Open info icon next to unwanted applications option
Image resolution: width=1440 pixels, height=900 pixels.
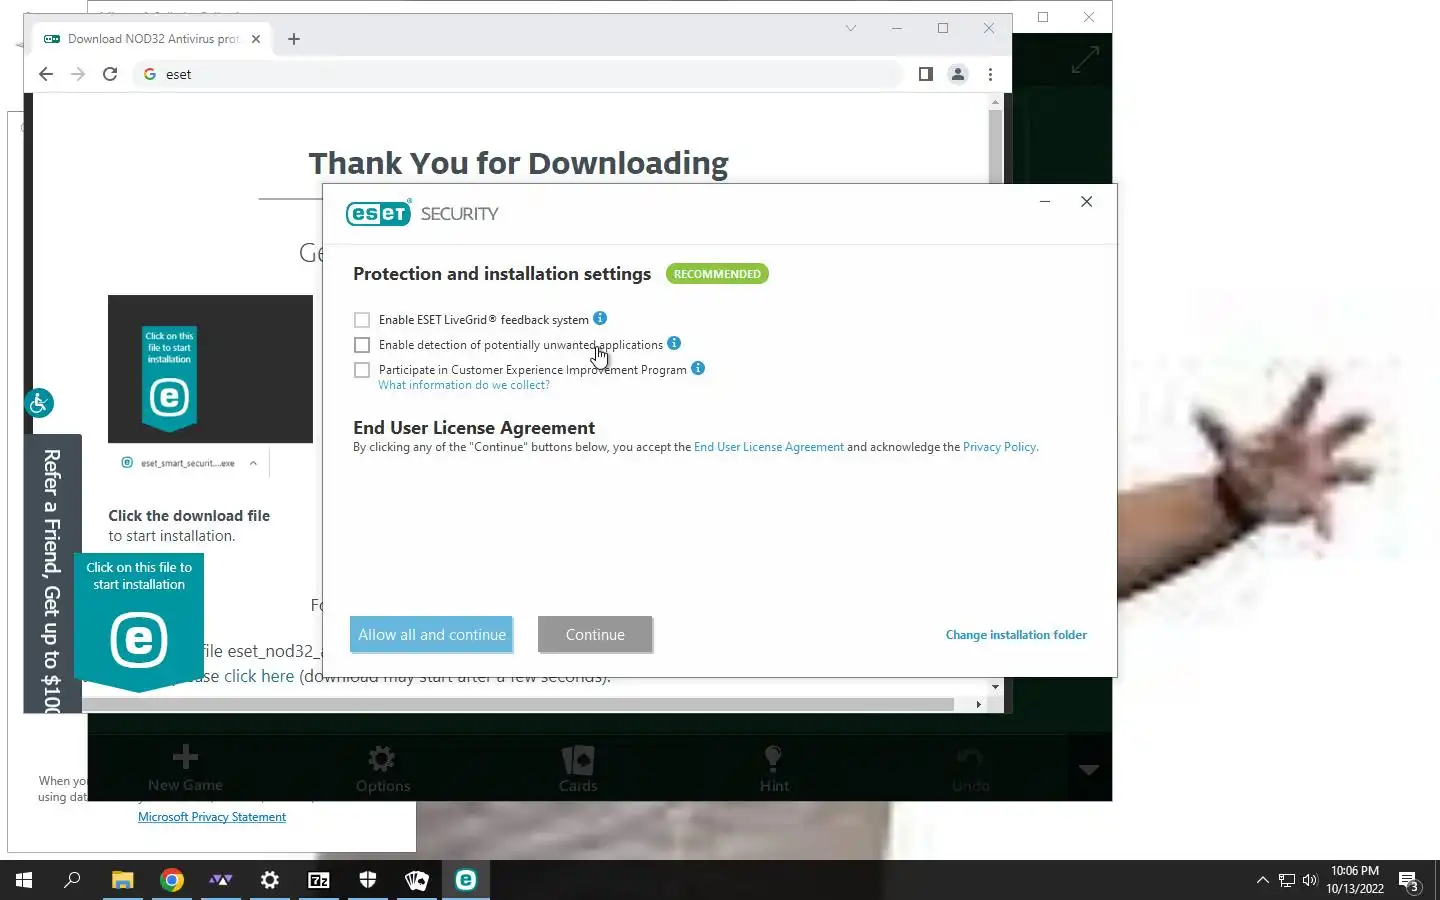(674, 343)
